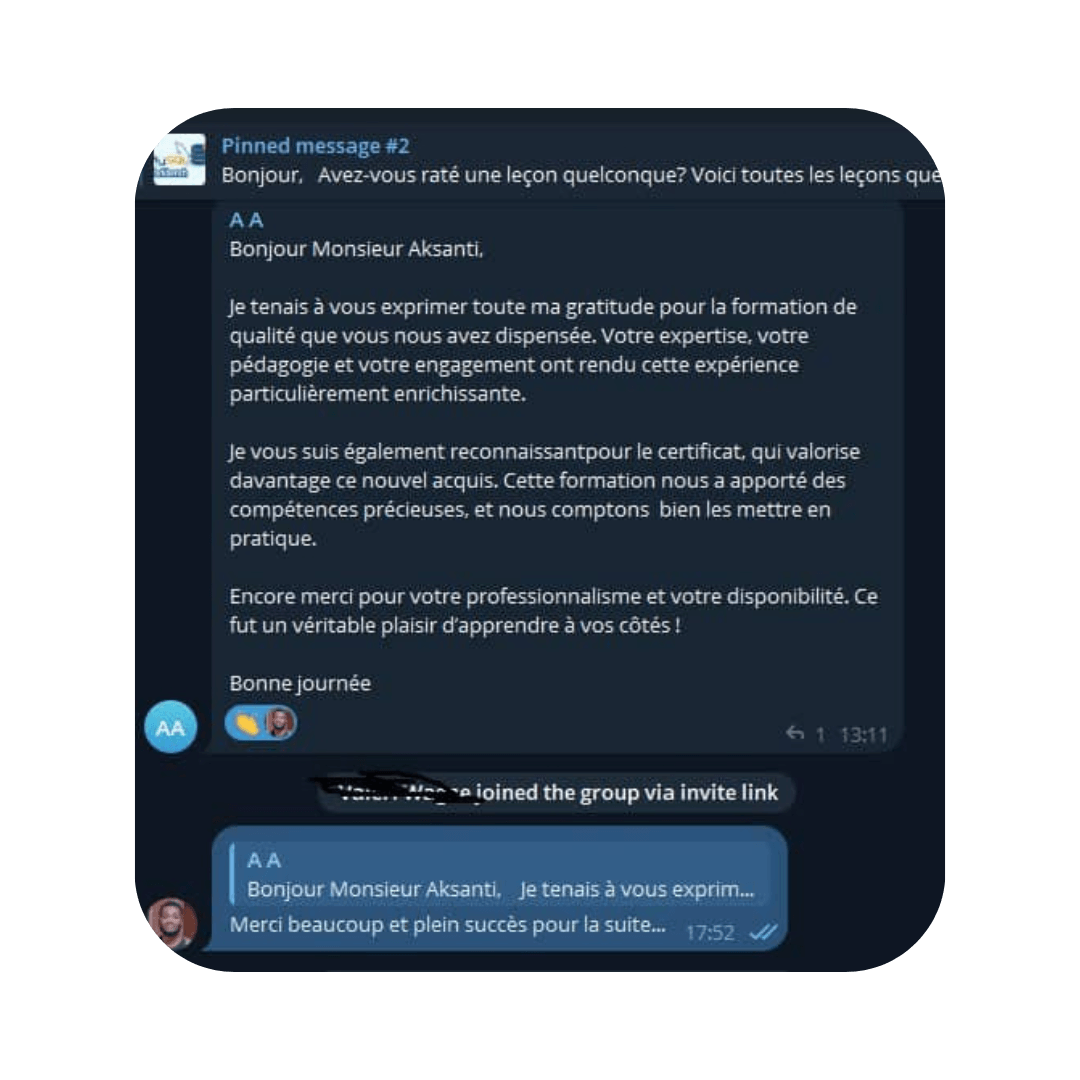Screen dimensions: 1080x1080
Task: Click the double check read-receipt icon
Action: [763, 933]
